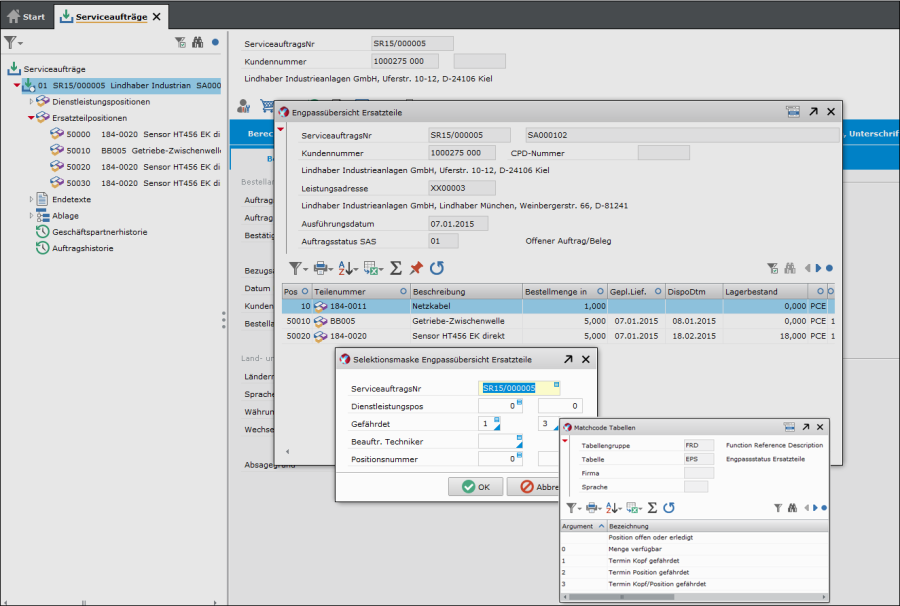Select row 'Termin Position gefährdet' in Matchcode table

pyautogui.click(x=651, y=572)
